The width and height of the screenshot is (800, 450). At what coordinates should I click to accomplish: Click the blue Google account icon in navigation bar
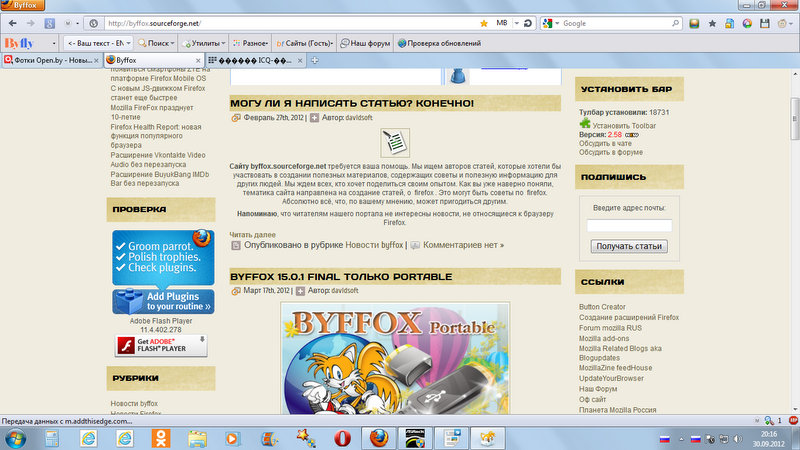tap(49, 23)
